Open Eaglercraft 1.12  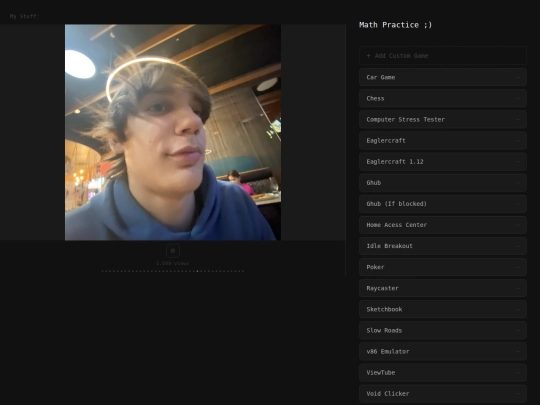[443, 162]
